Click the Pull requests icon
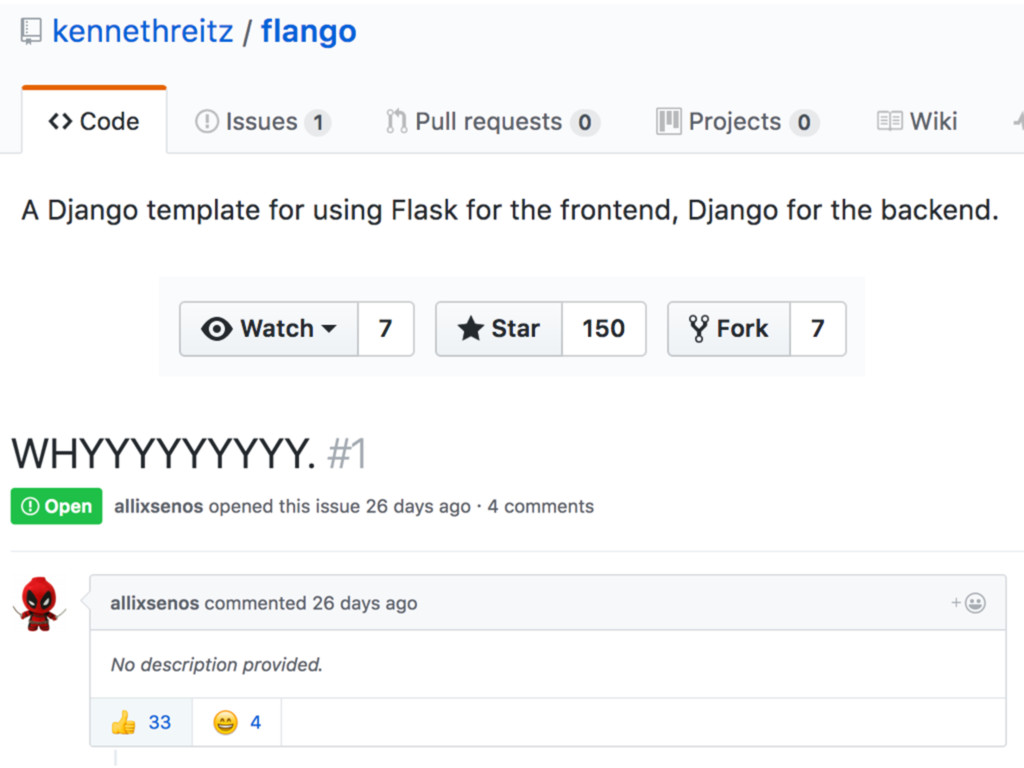1024x768 pixels. pyautogui.click(x=396, y=122)
